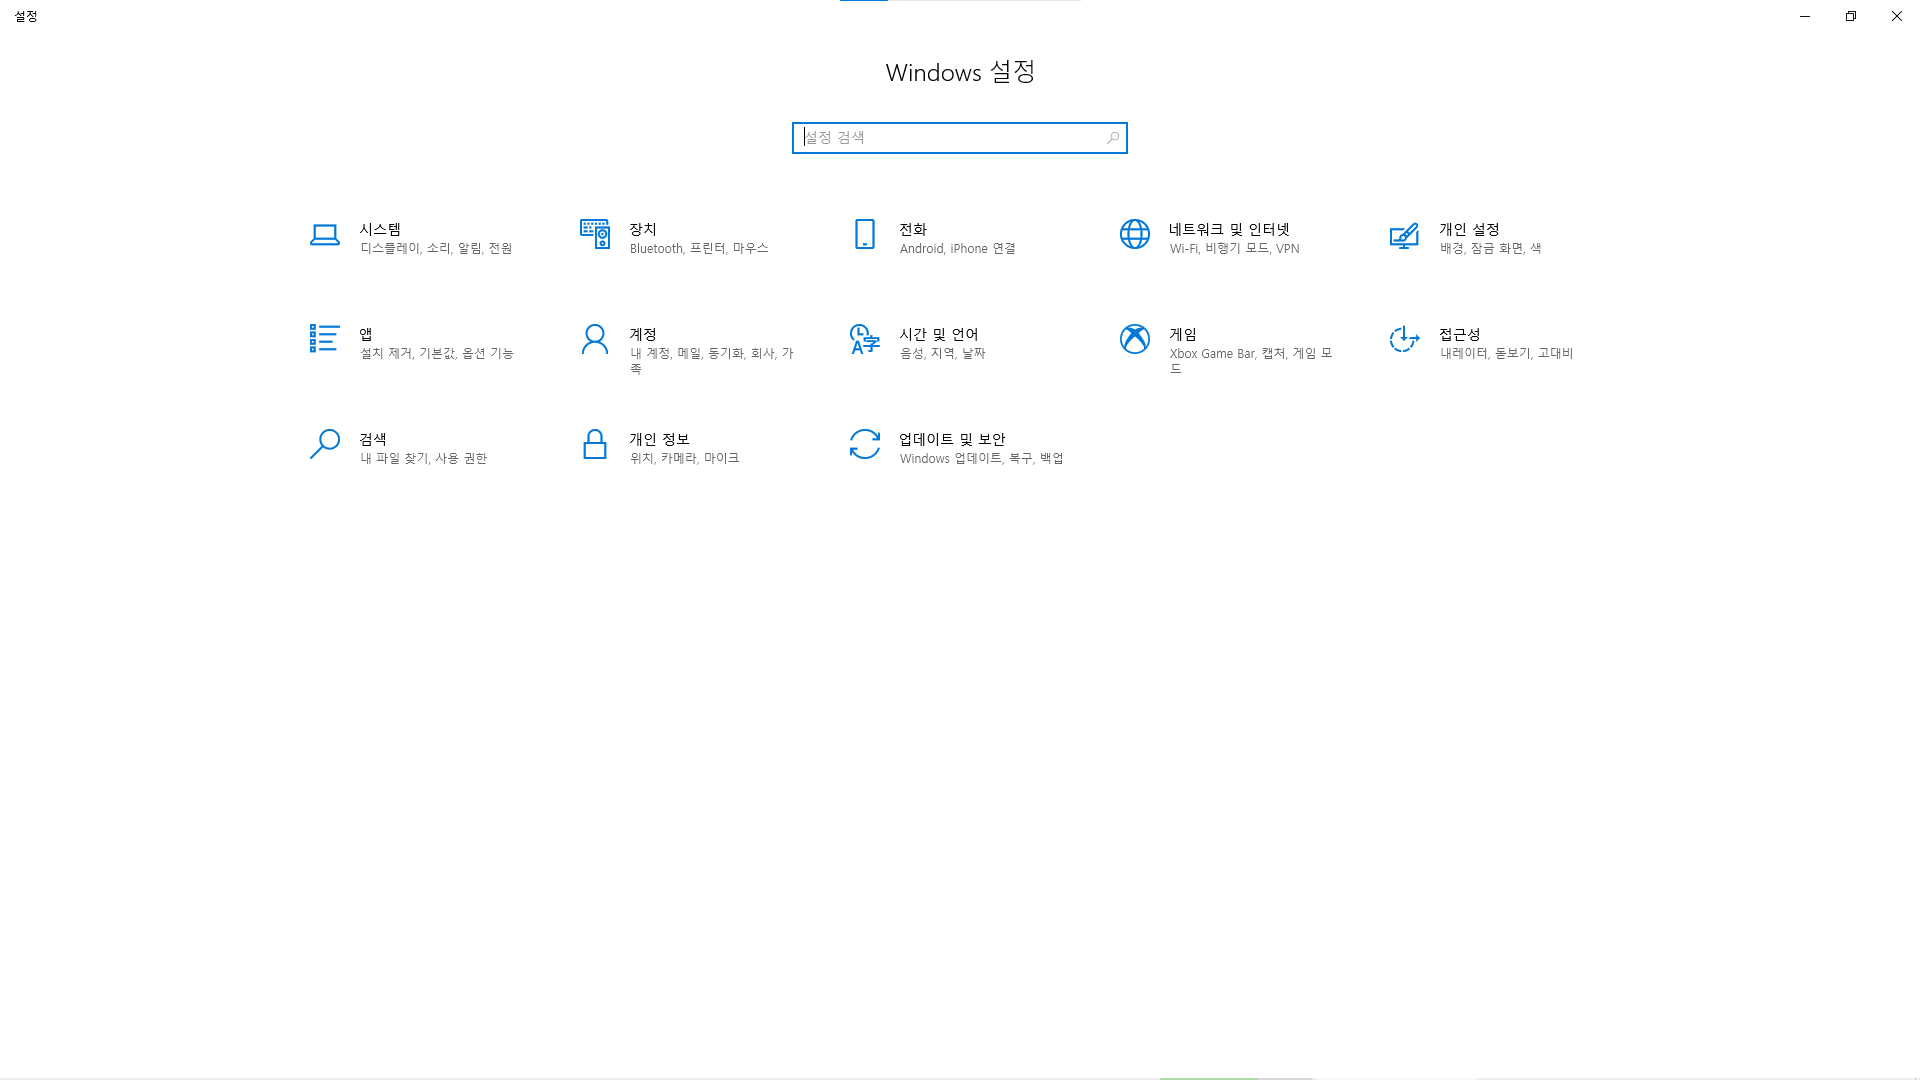
Task: Open the 개인 설정 paintbrush icon
Action: [1404, 235]
